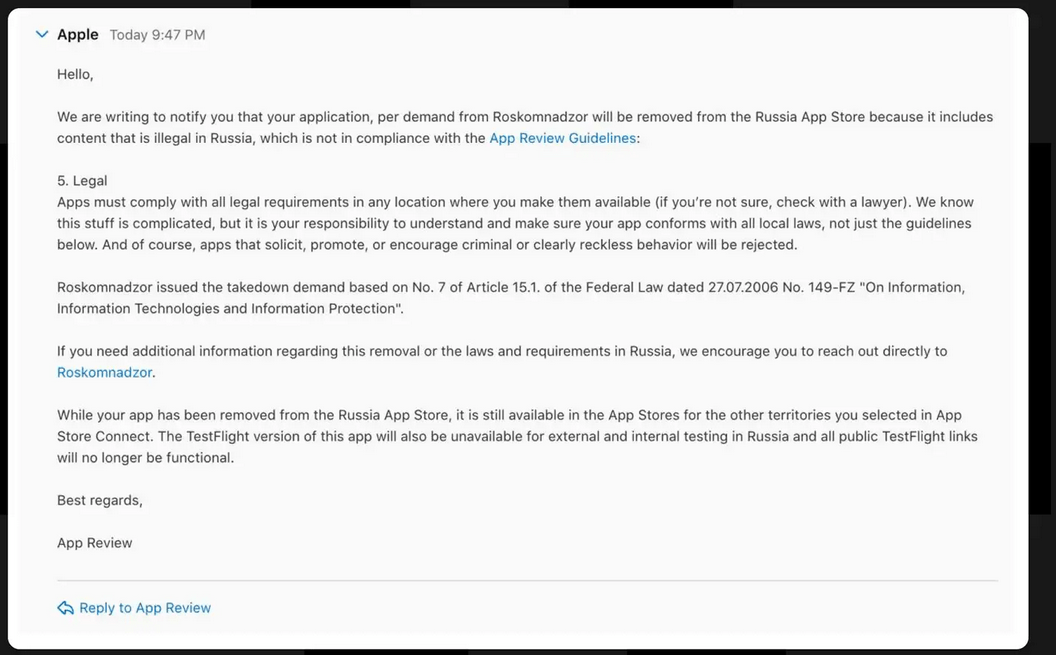Click the Today 9:47 PM timestamp

[x=156, y=34]
